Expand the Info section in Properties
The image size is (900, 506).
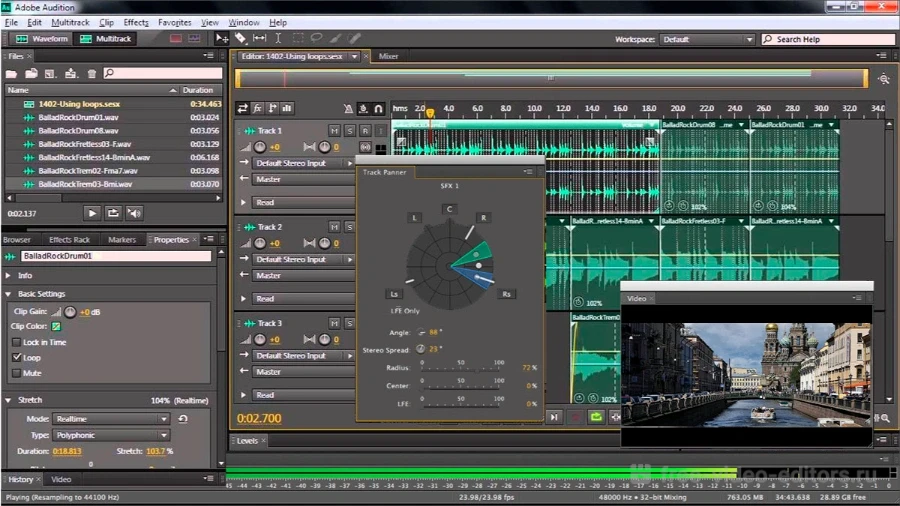coord(8,275)
